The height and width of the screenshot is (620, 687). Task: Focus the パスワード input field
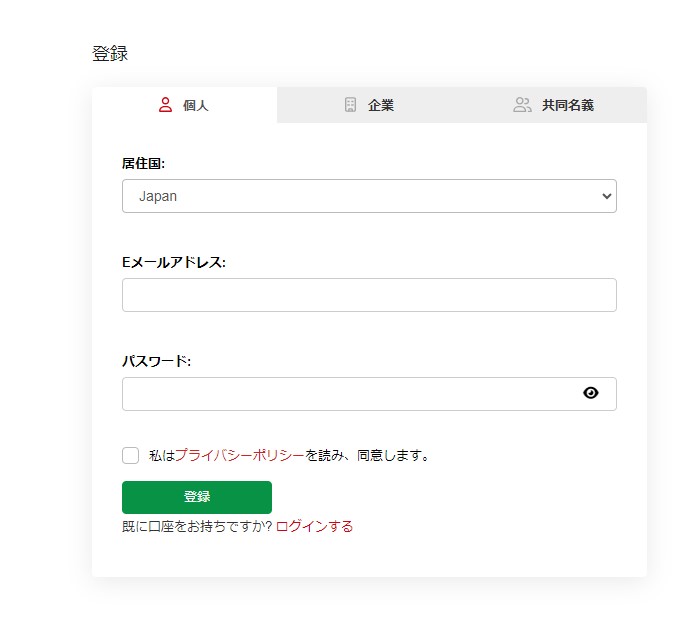point(350,394)
